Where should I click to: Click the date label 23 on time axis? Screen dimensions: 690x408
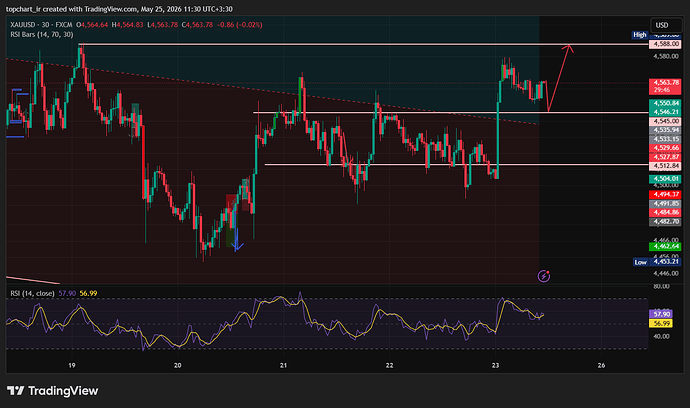495,365
